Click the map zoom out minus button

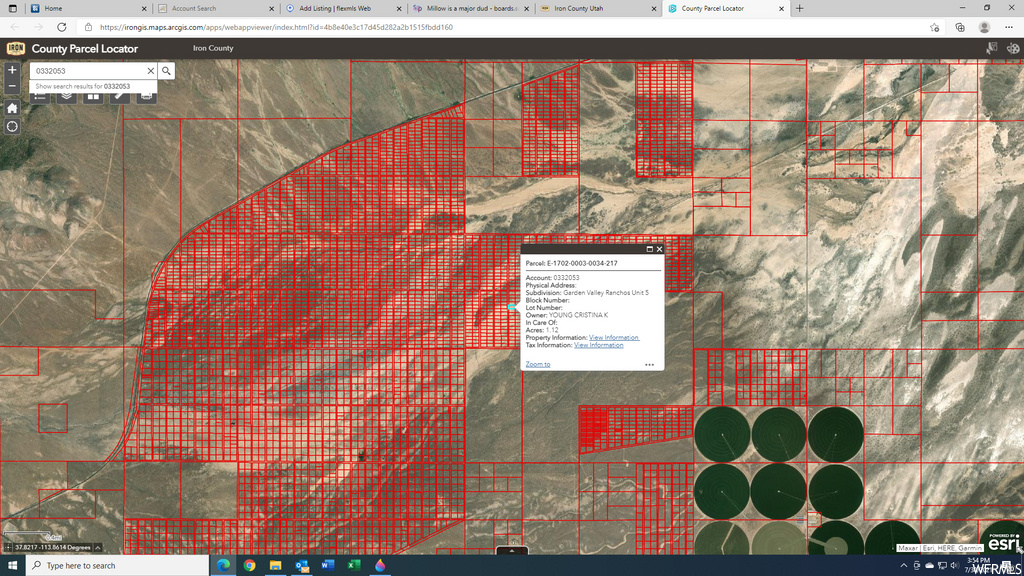12,86
